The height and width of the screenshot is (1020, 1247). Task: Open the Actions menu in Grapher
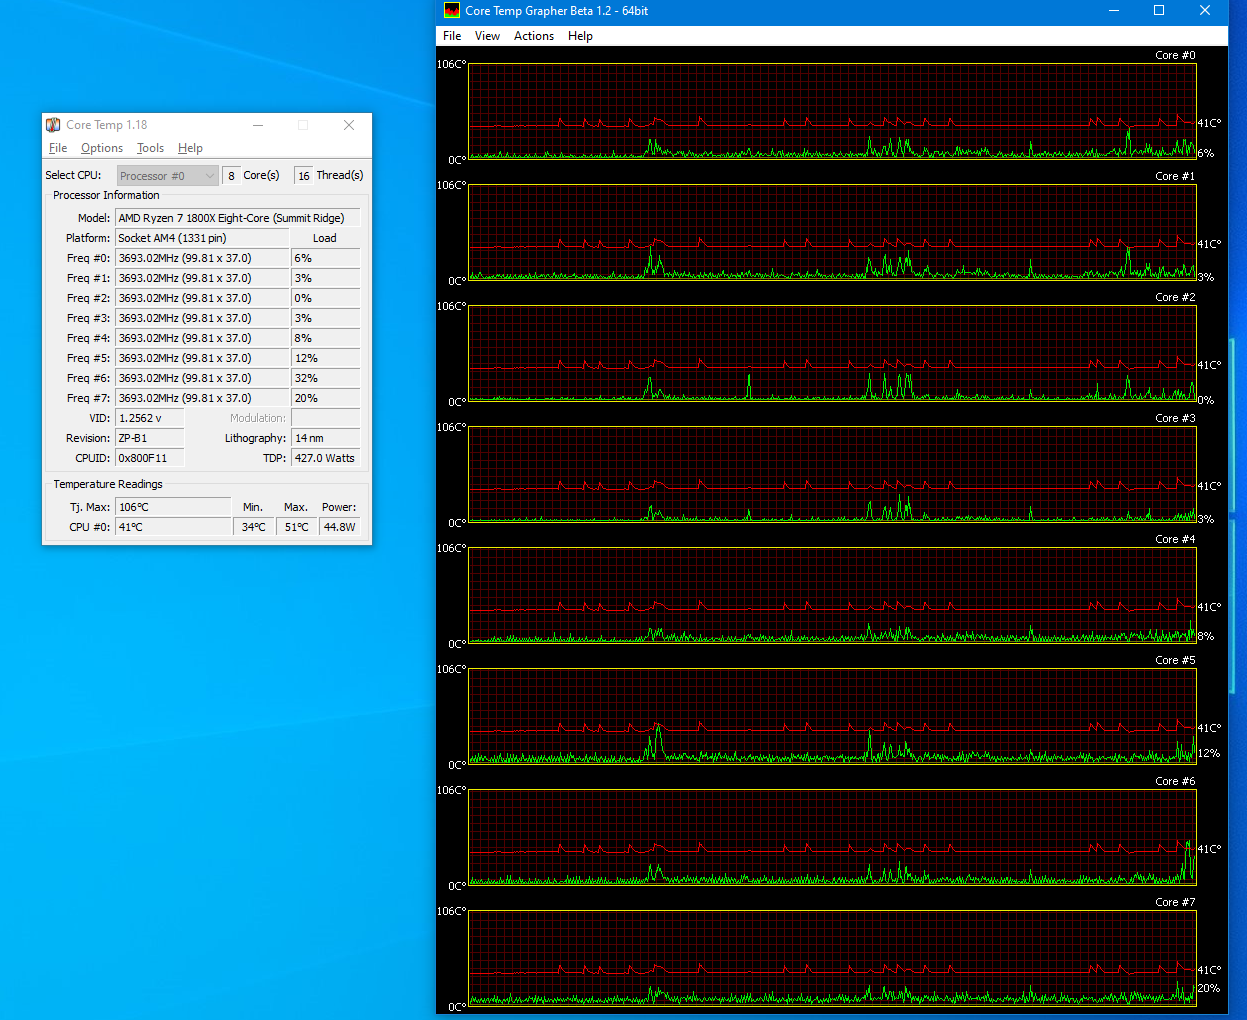tap(533, 36)
